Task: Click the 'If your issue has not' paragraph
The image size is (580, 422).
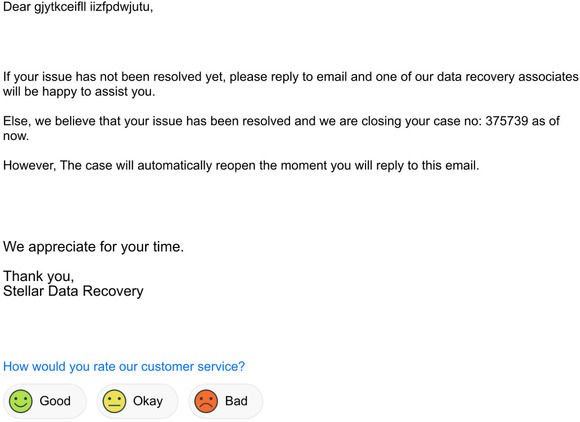Action: point(291,84)
